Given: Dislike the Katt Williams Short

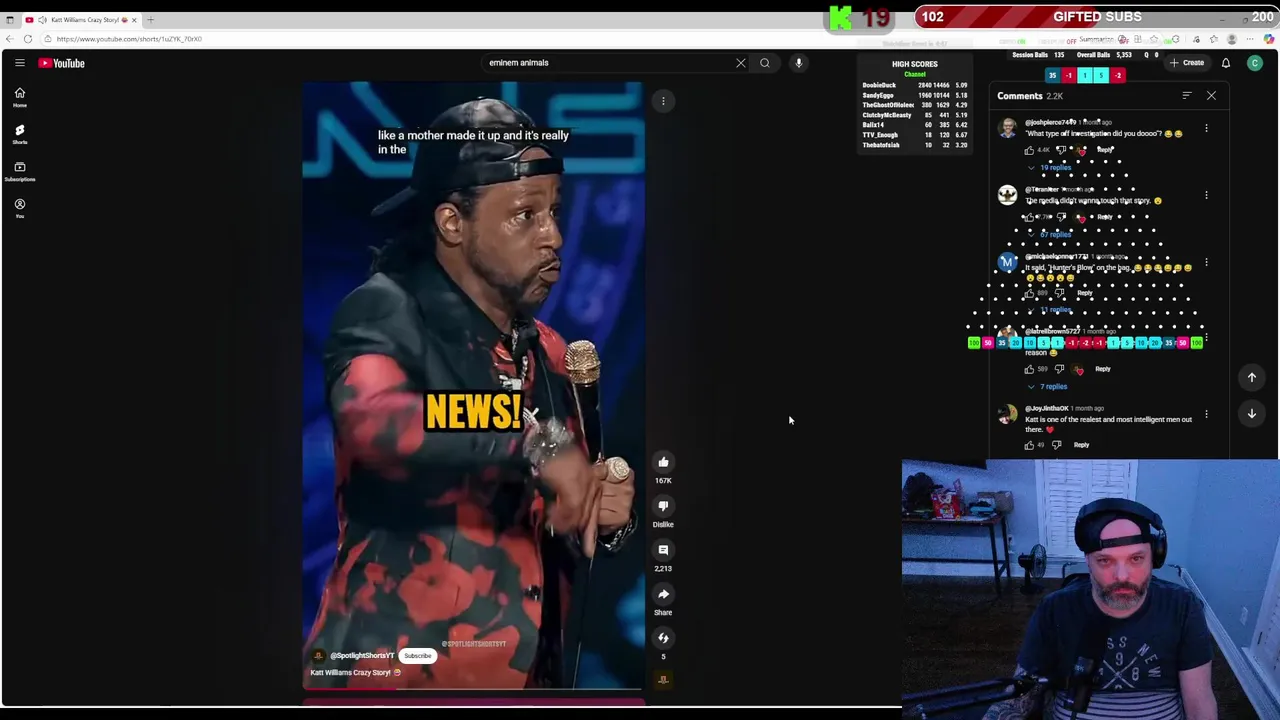Looking at the screenshot, I should [663, 506].
